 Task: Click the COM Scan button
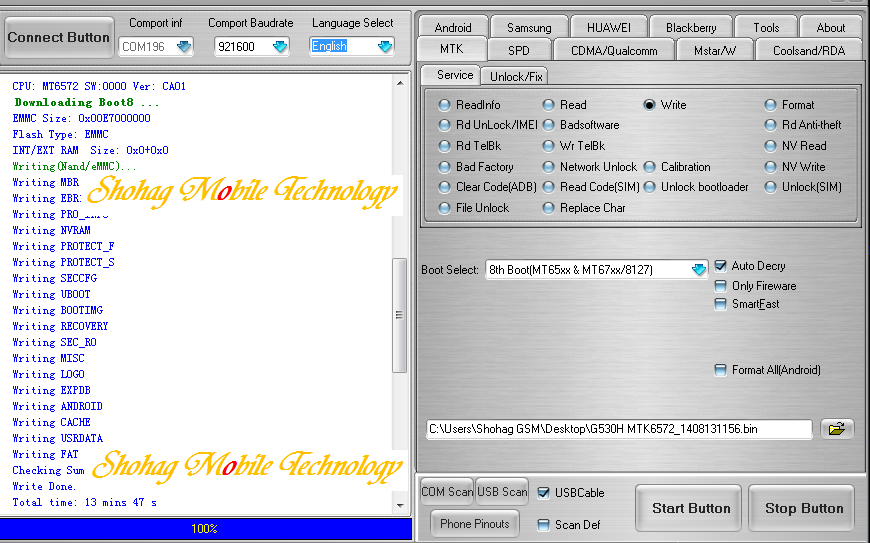447,491
